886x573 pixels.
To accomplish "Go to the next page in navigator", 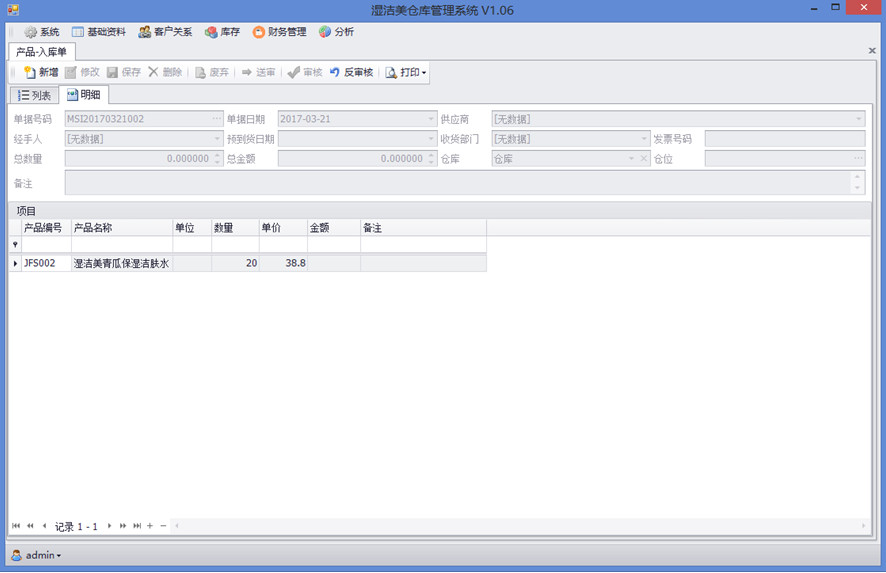I will pyautogui.click(x=123, y=526).
